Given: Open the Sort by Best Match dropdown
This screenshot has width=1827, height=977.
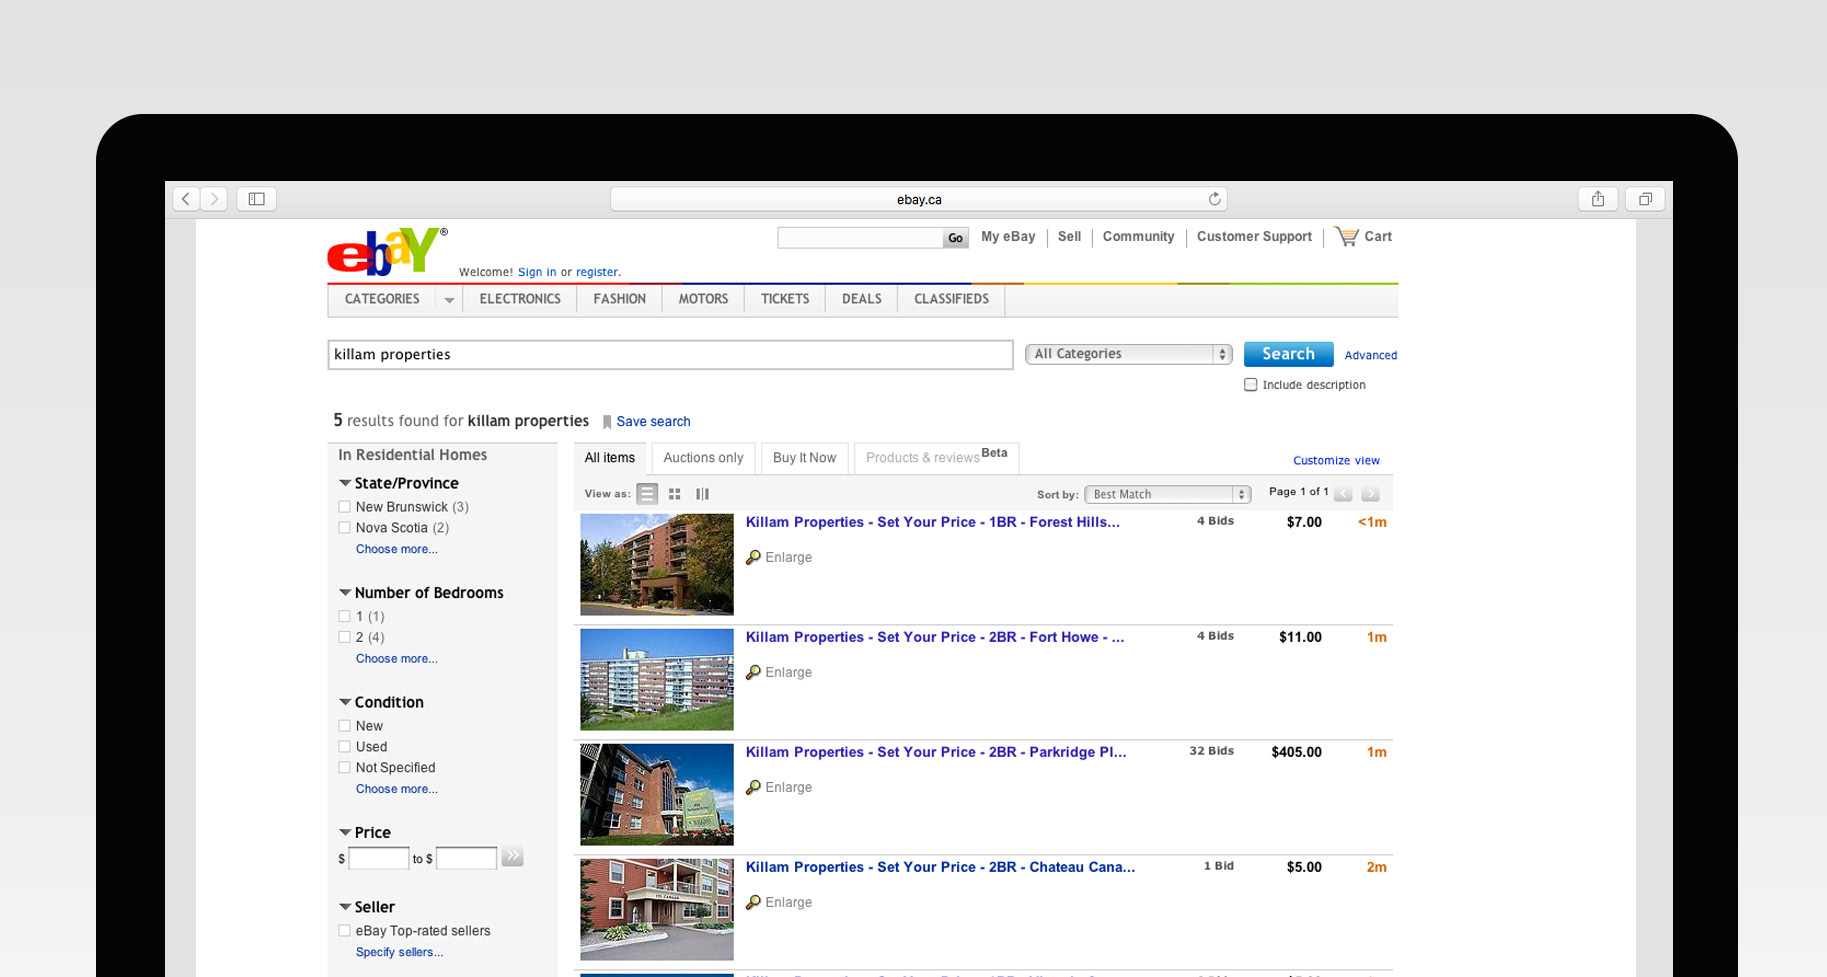Looking at the screenshot, I should point(1167,494).
